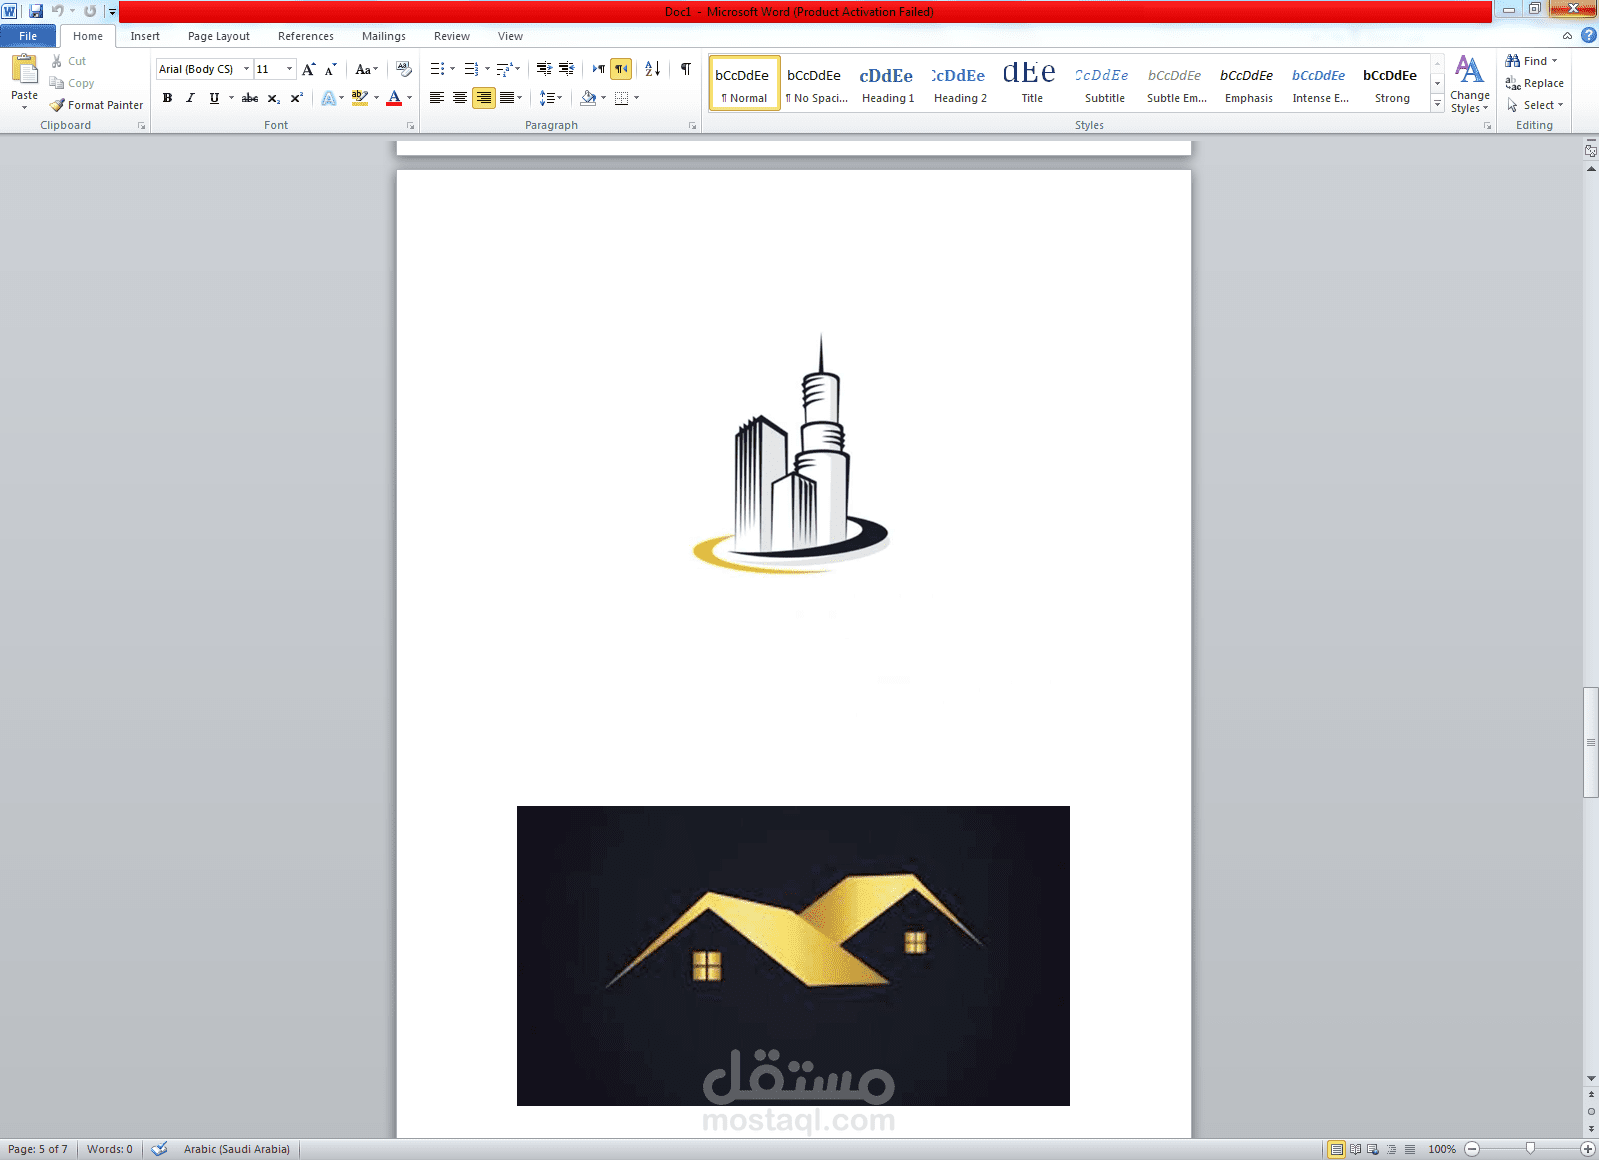
Task: Cut the selection
Action: coord(69,61)
